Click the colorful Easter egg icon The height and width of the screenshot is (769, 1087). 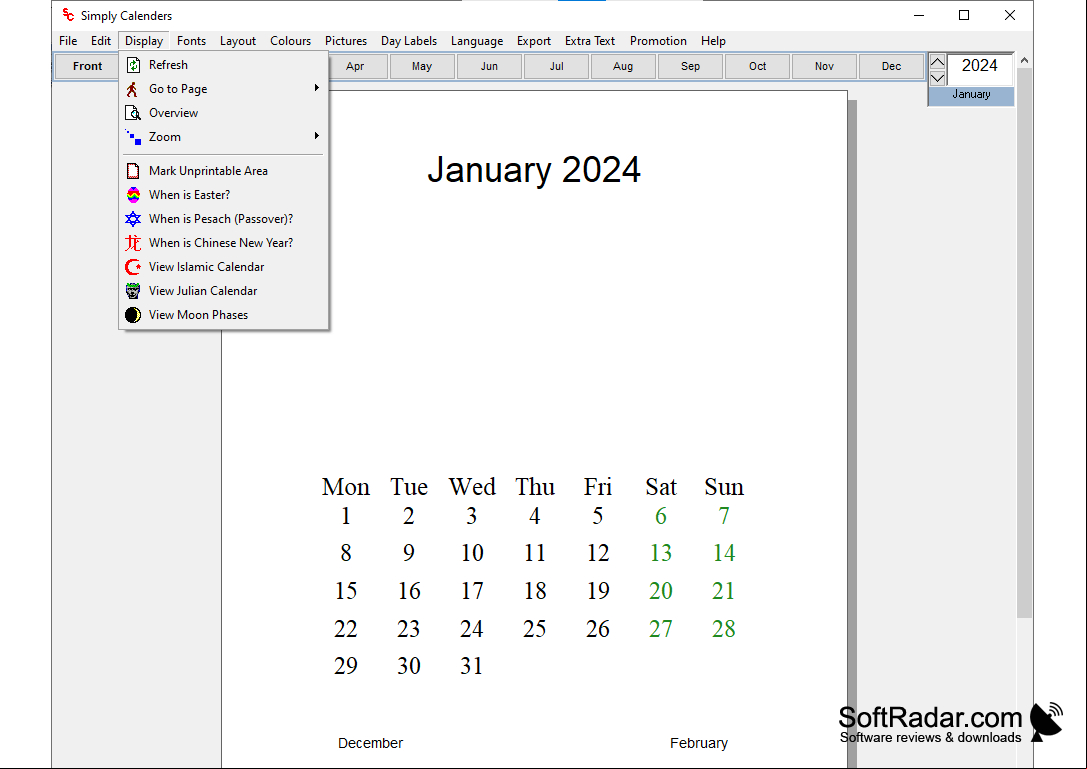133,196
